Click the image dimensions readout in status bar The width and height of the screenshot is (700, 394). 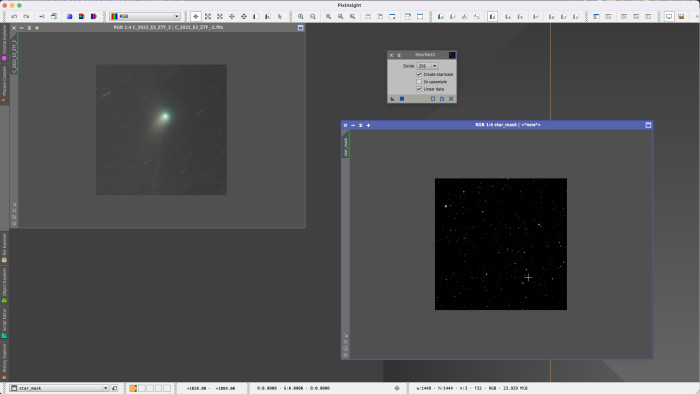click(472, 388)
